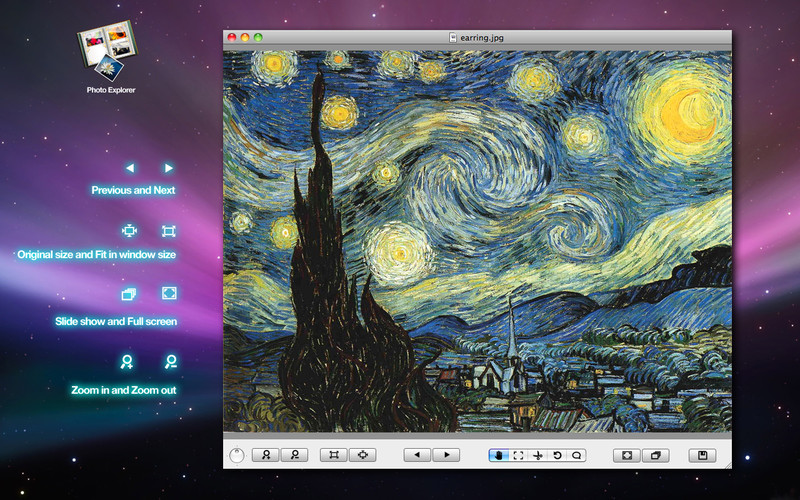The image size is (800, 500).
Task: Click the rotation dial knob in toolbar
Action: click(237, 455)
